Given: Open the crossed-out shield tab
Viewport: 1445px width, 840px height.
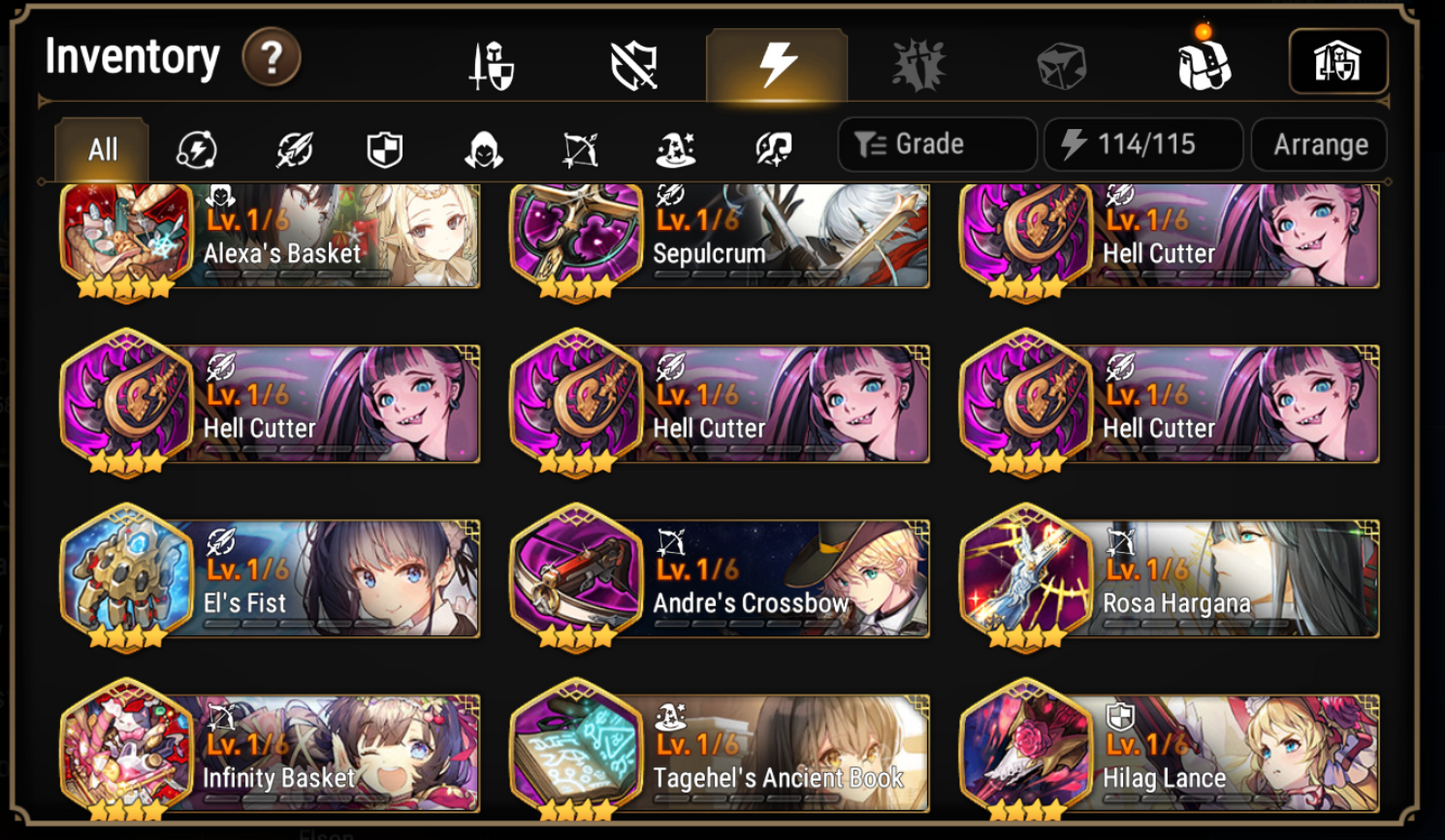Looking at the screenshot, I should 634,66.
